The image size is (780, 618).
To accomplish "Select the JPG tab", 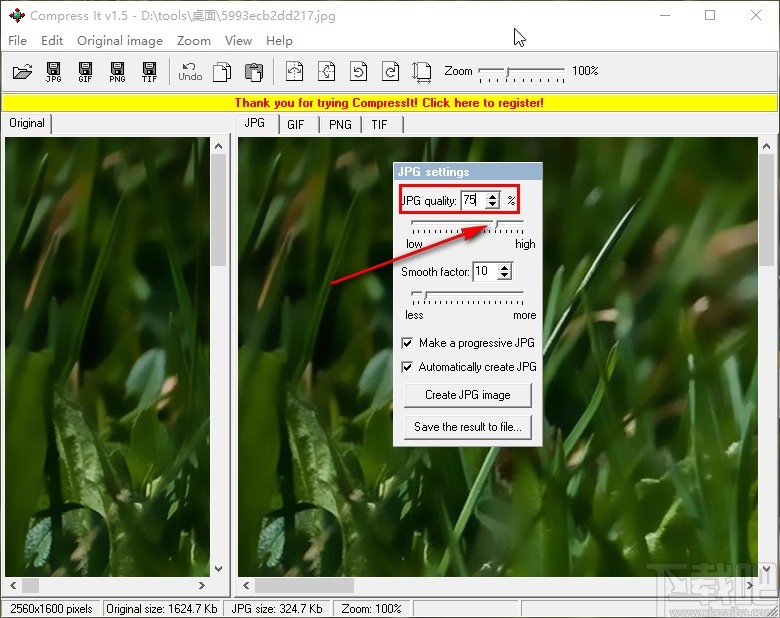I will pos(255,123).
